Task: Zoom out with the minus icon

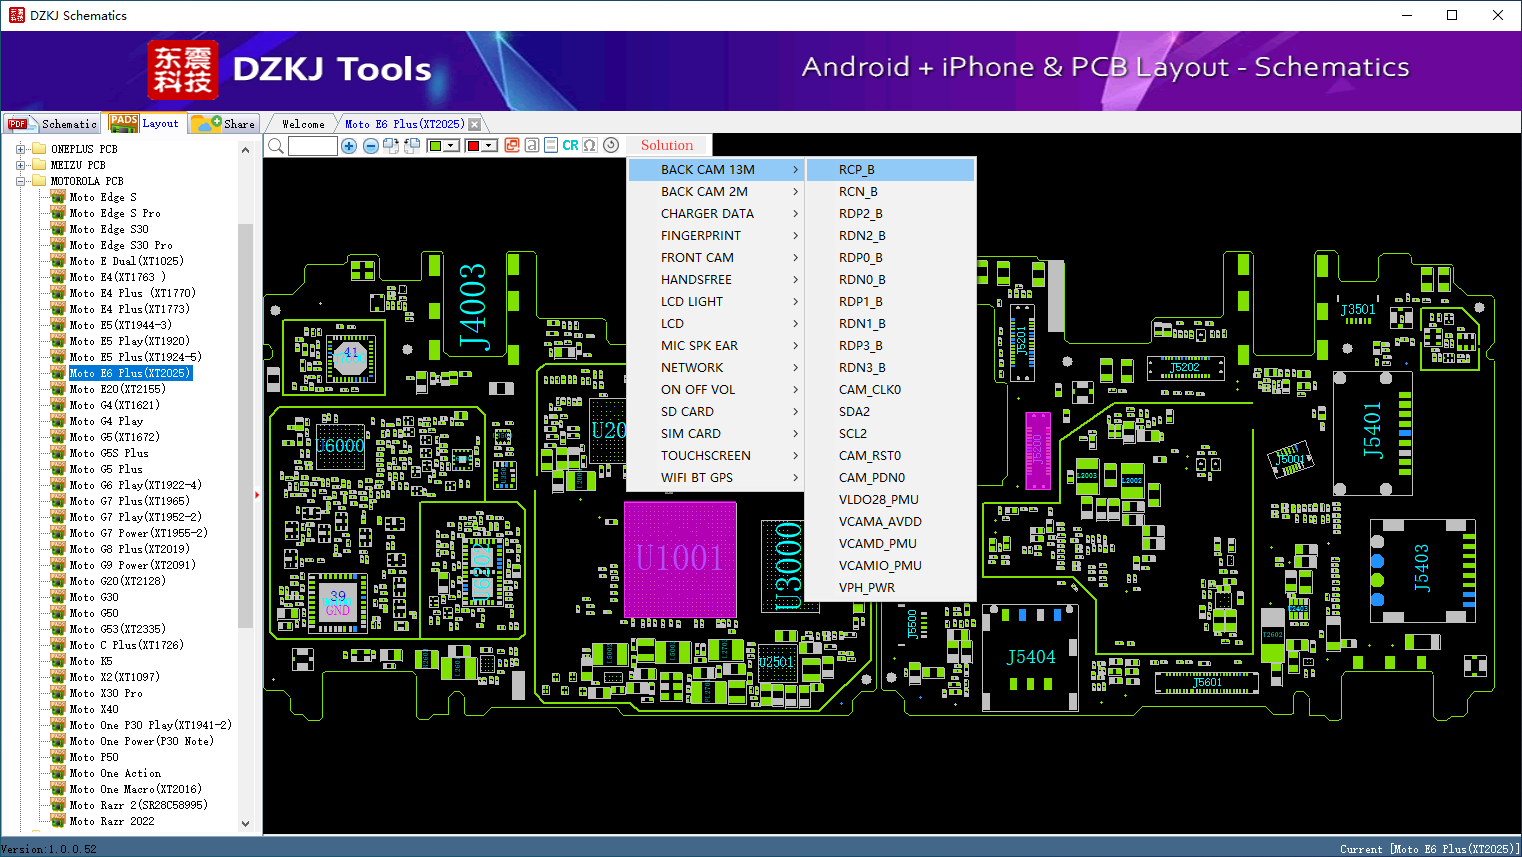Action: click(x=370, y=146)
